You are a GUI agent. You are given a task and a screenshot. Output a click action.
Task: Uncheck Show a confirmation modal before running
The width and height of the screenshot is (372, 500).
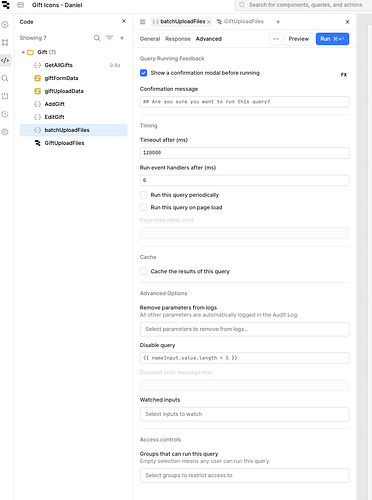tap(144, 73)
